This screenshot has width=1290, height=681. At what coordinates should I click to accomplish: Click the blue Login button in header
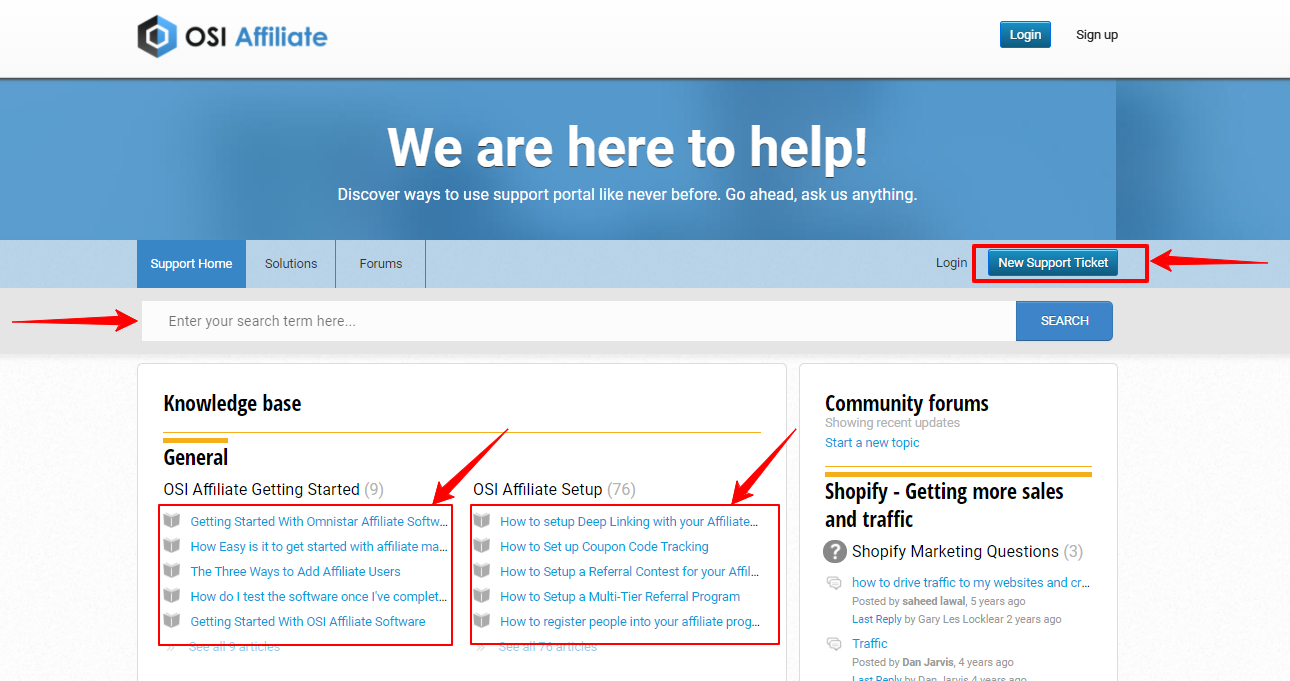point(1025,34)
